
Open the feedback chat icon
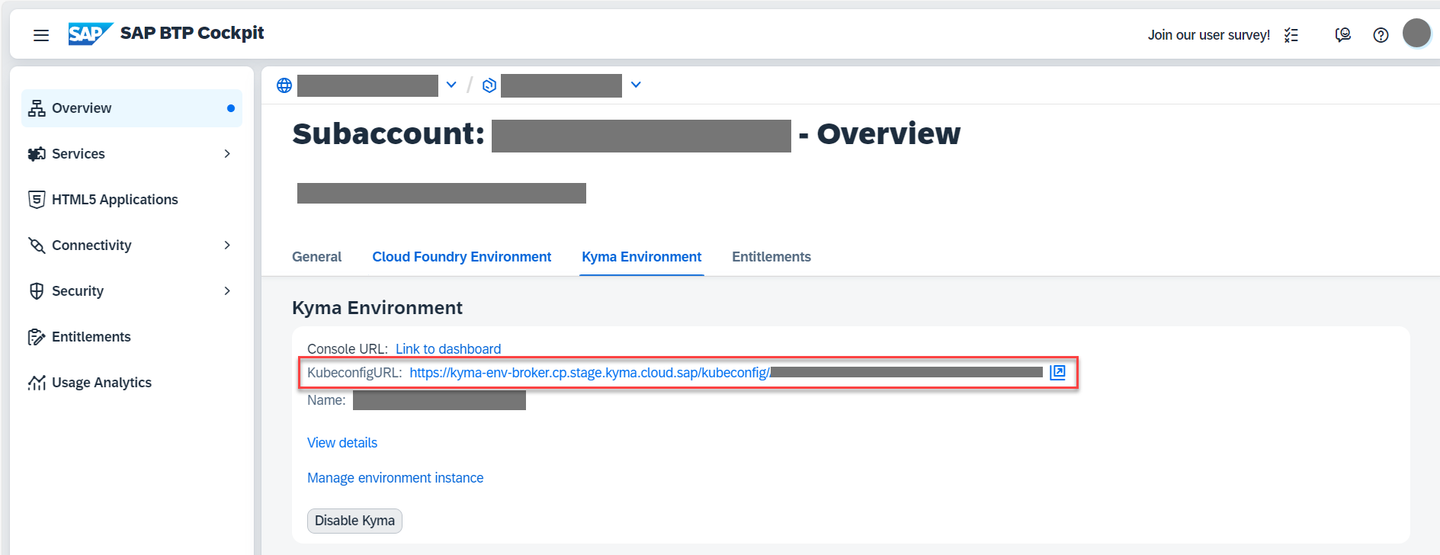pos(1343,35)
